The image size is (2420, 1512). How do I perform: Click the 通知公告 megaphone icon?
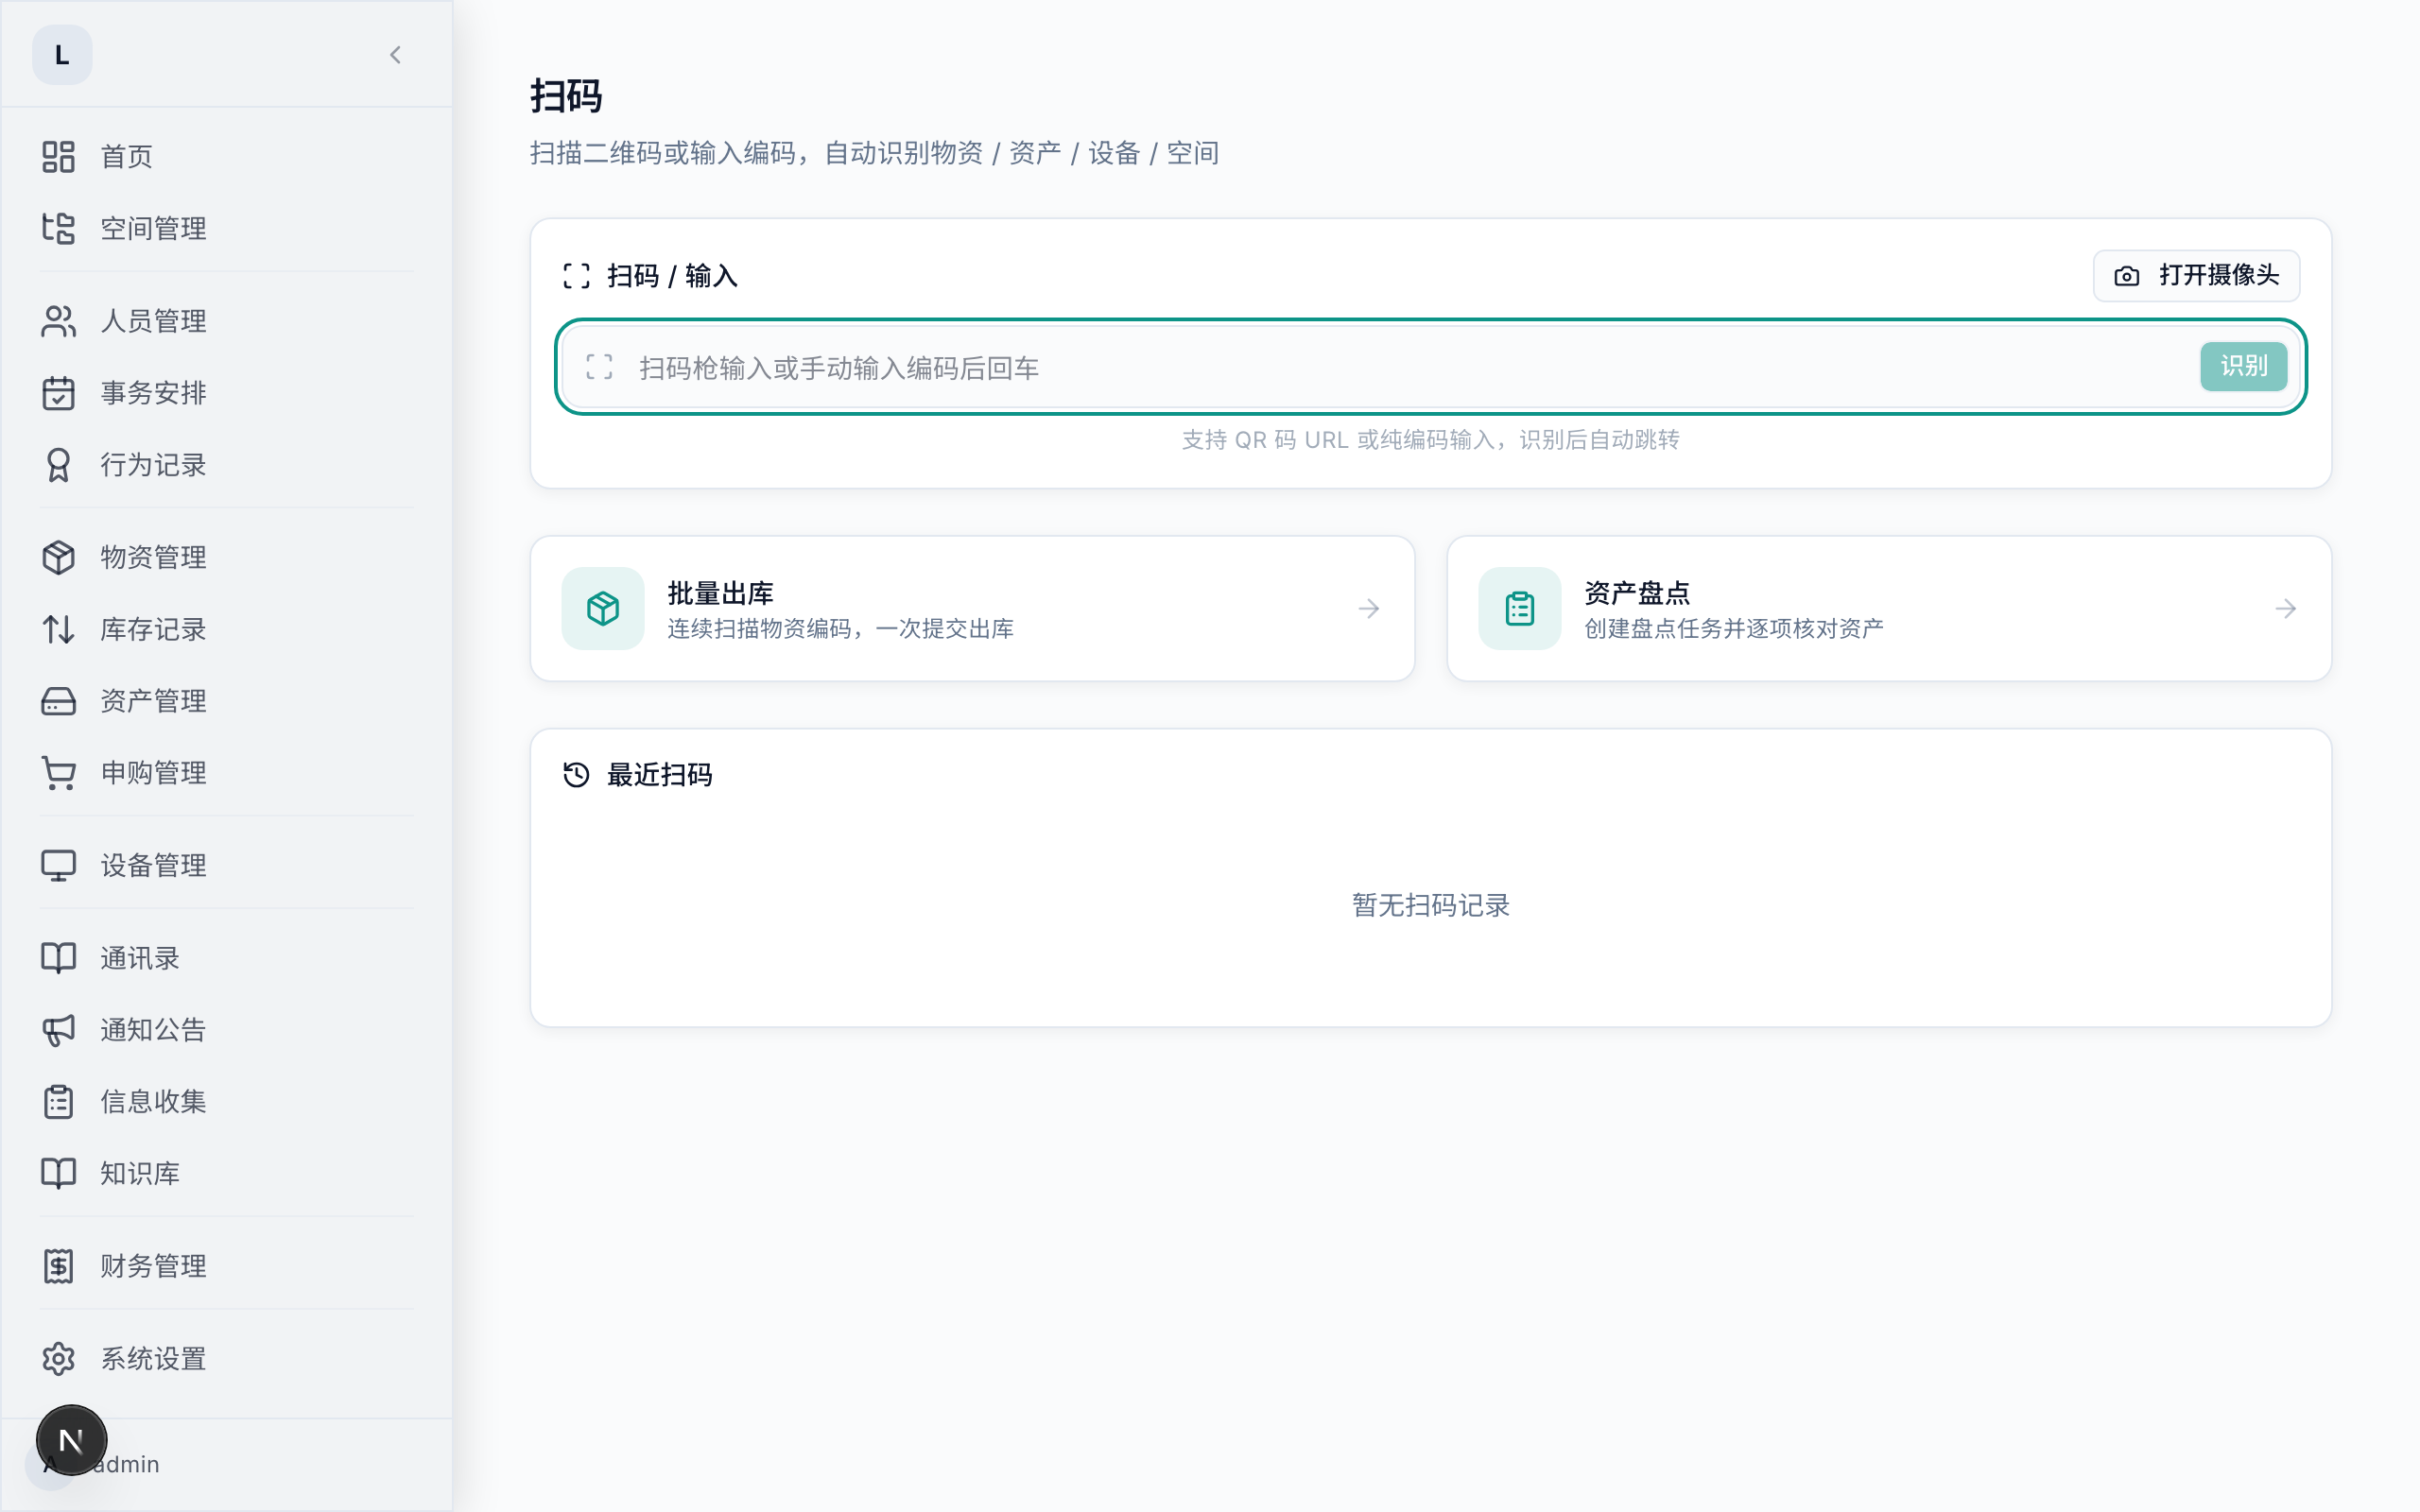click(58, 1030)
